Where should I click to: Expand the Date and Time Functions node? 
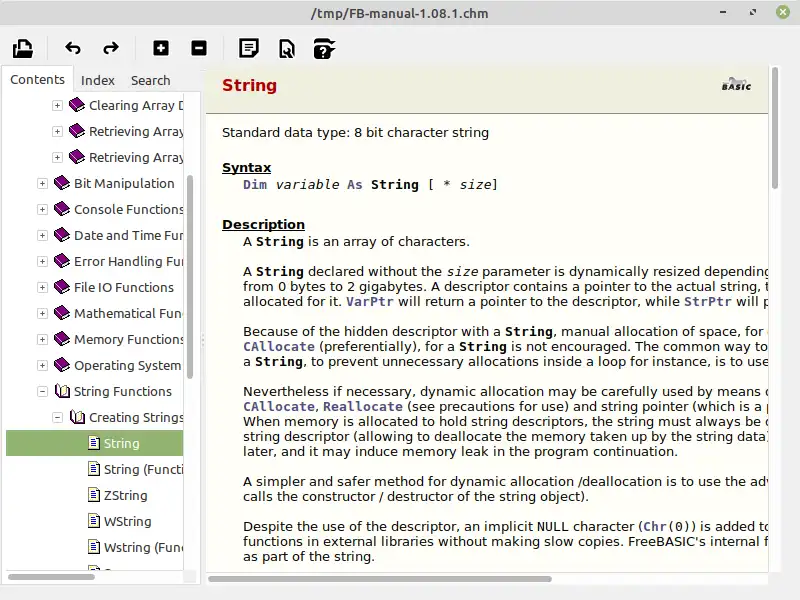coord(42,236)
